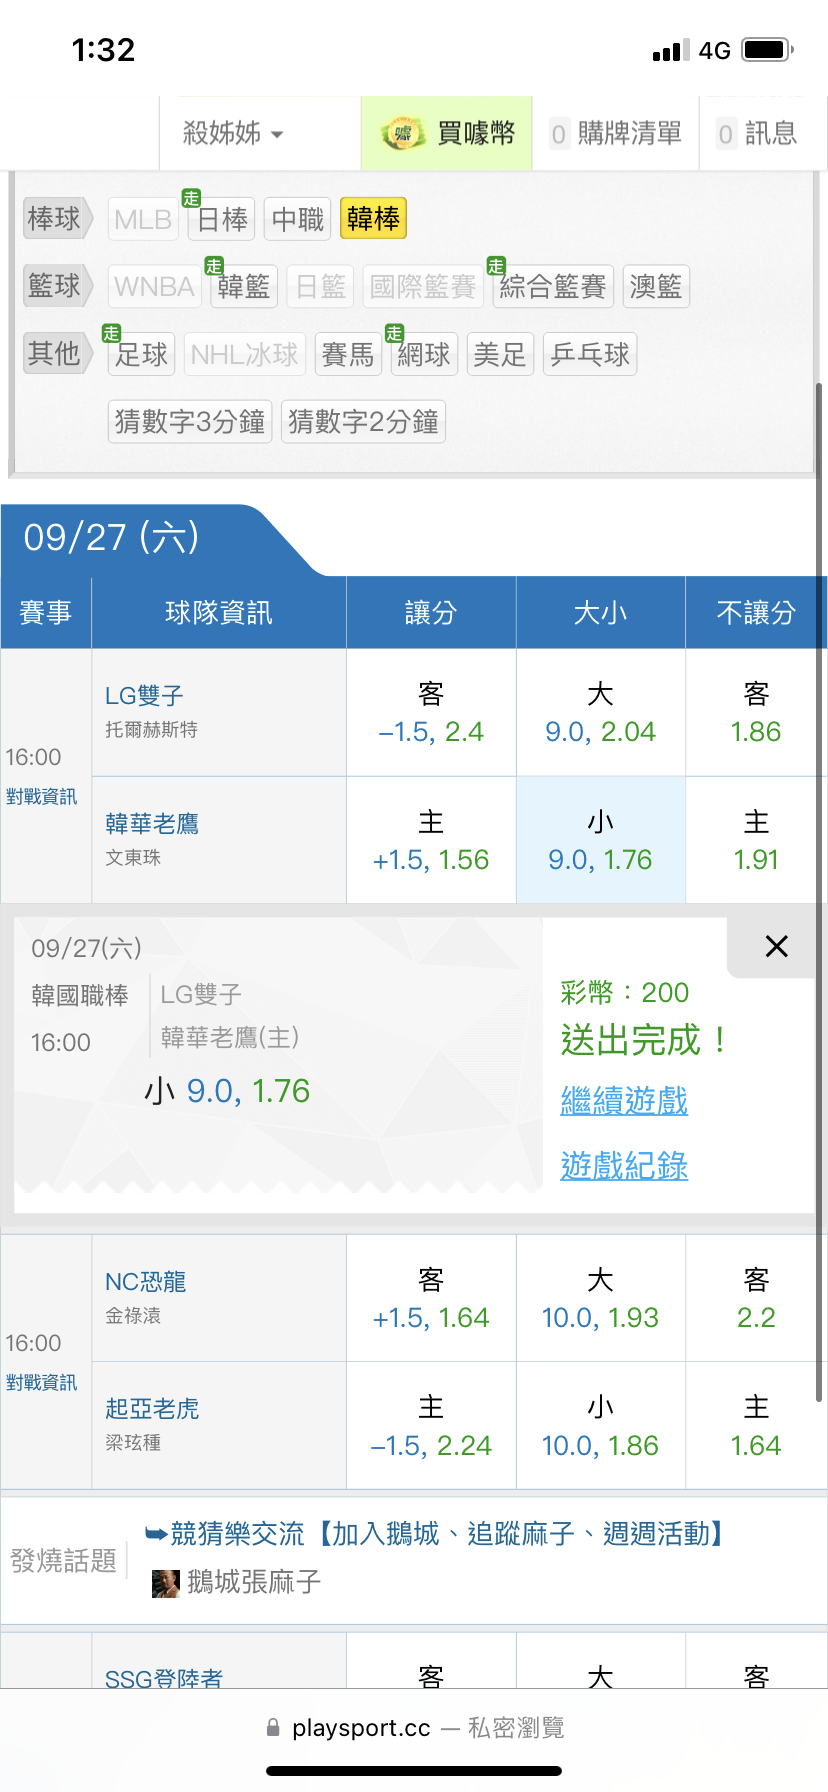The image size is (828, 1792).
Task: Tap the battery status icon
Action: click(767, 50)
